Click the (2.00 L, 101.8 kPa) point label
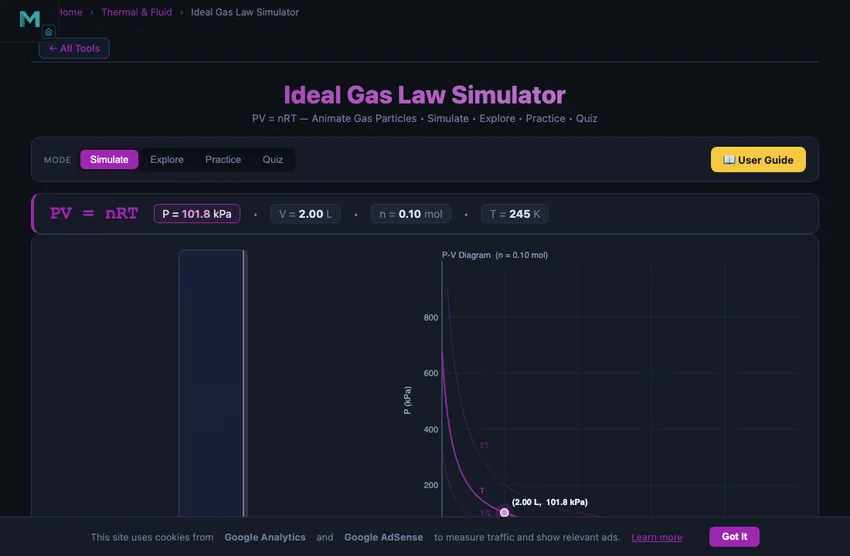850x556 pixels. (549, 502)
